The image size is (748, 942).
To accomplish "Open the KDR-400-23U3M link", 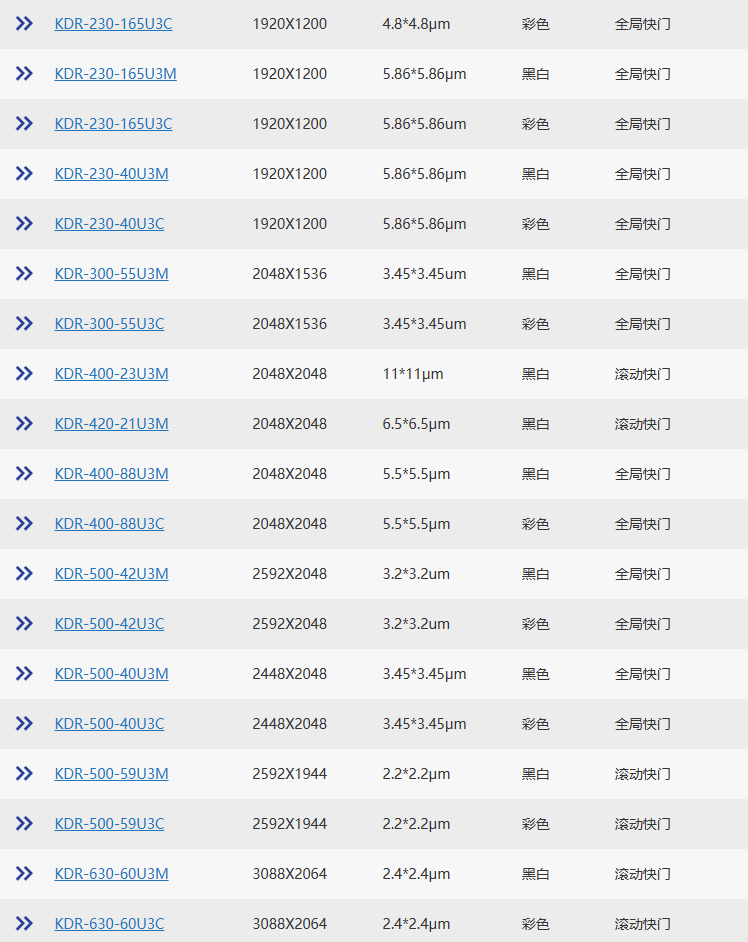I will click(111, 374).
